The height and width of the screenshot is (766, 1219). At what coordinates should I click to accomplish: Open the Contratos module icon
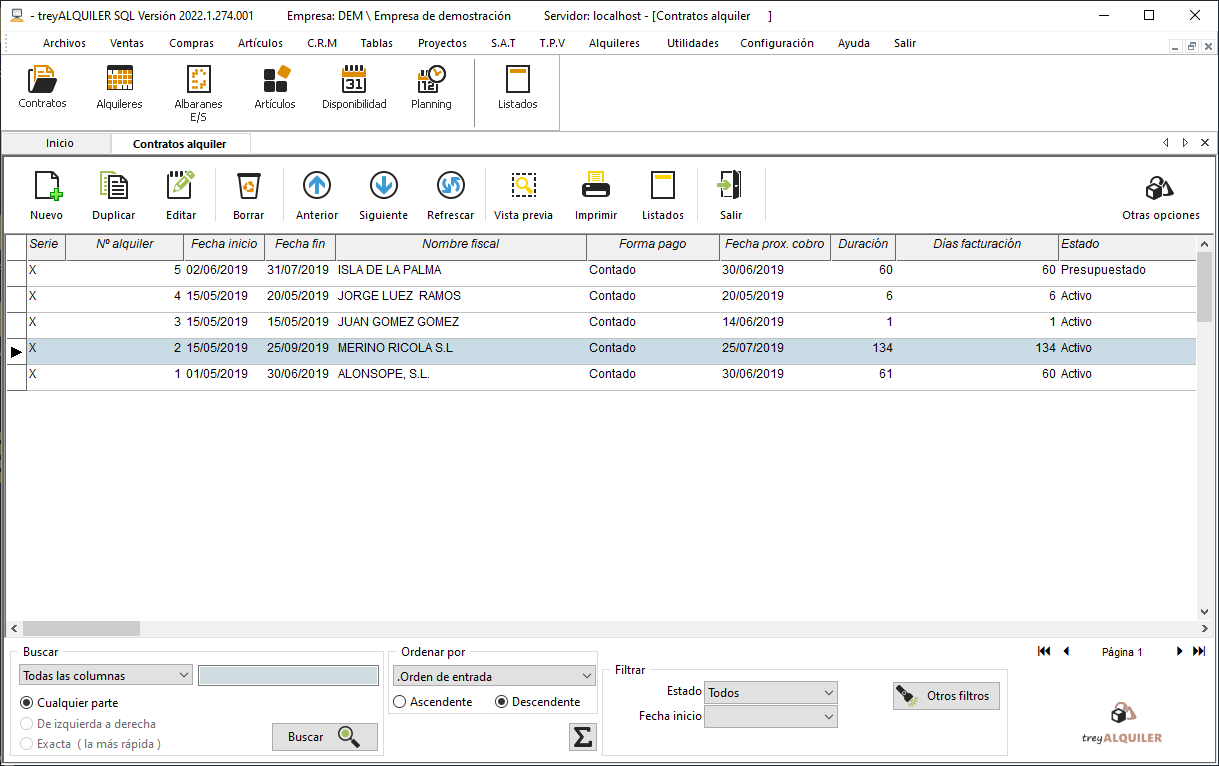42,88
